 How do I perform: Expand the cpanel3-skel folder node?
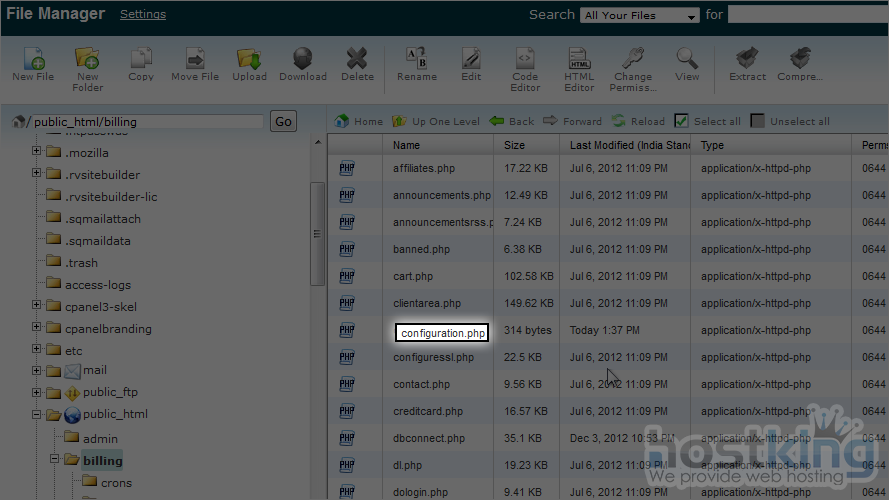click(37, 306)
